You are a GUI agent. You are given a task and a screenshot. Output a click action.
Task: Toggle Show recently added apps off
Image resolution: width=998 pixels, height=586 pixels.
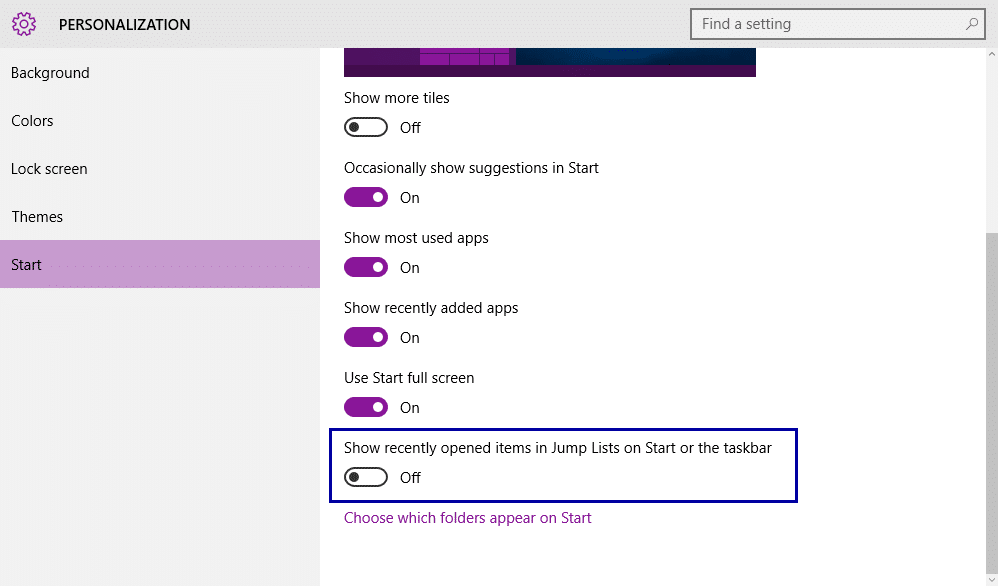pos(366,337)
